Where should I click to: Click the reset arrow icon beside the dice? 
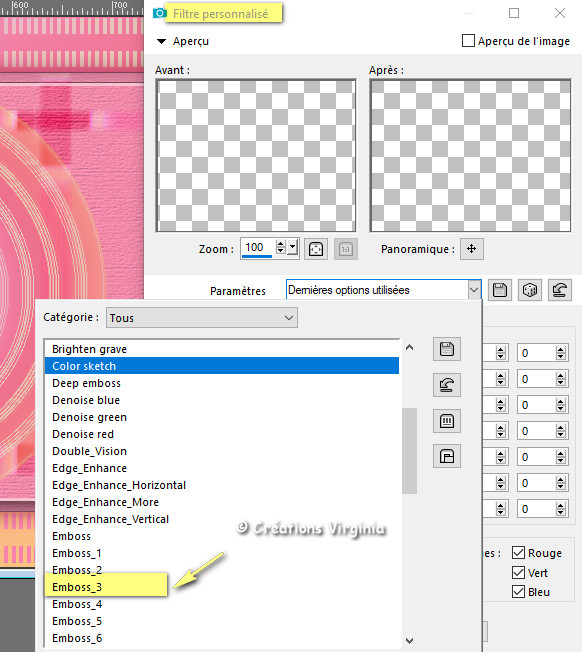pyautogui.click(x=560, y=290)
